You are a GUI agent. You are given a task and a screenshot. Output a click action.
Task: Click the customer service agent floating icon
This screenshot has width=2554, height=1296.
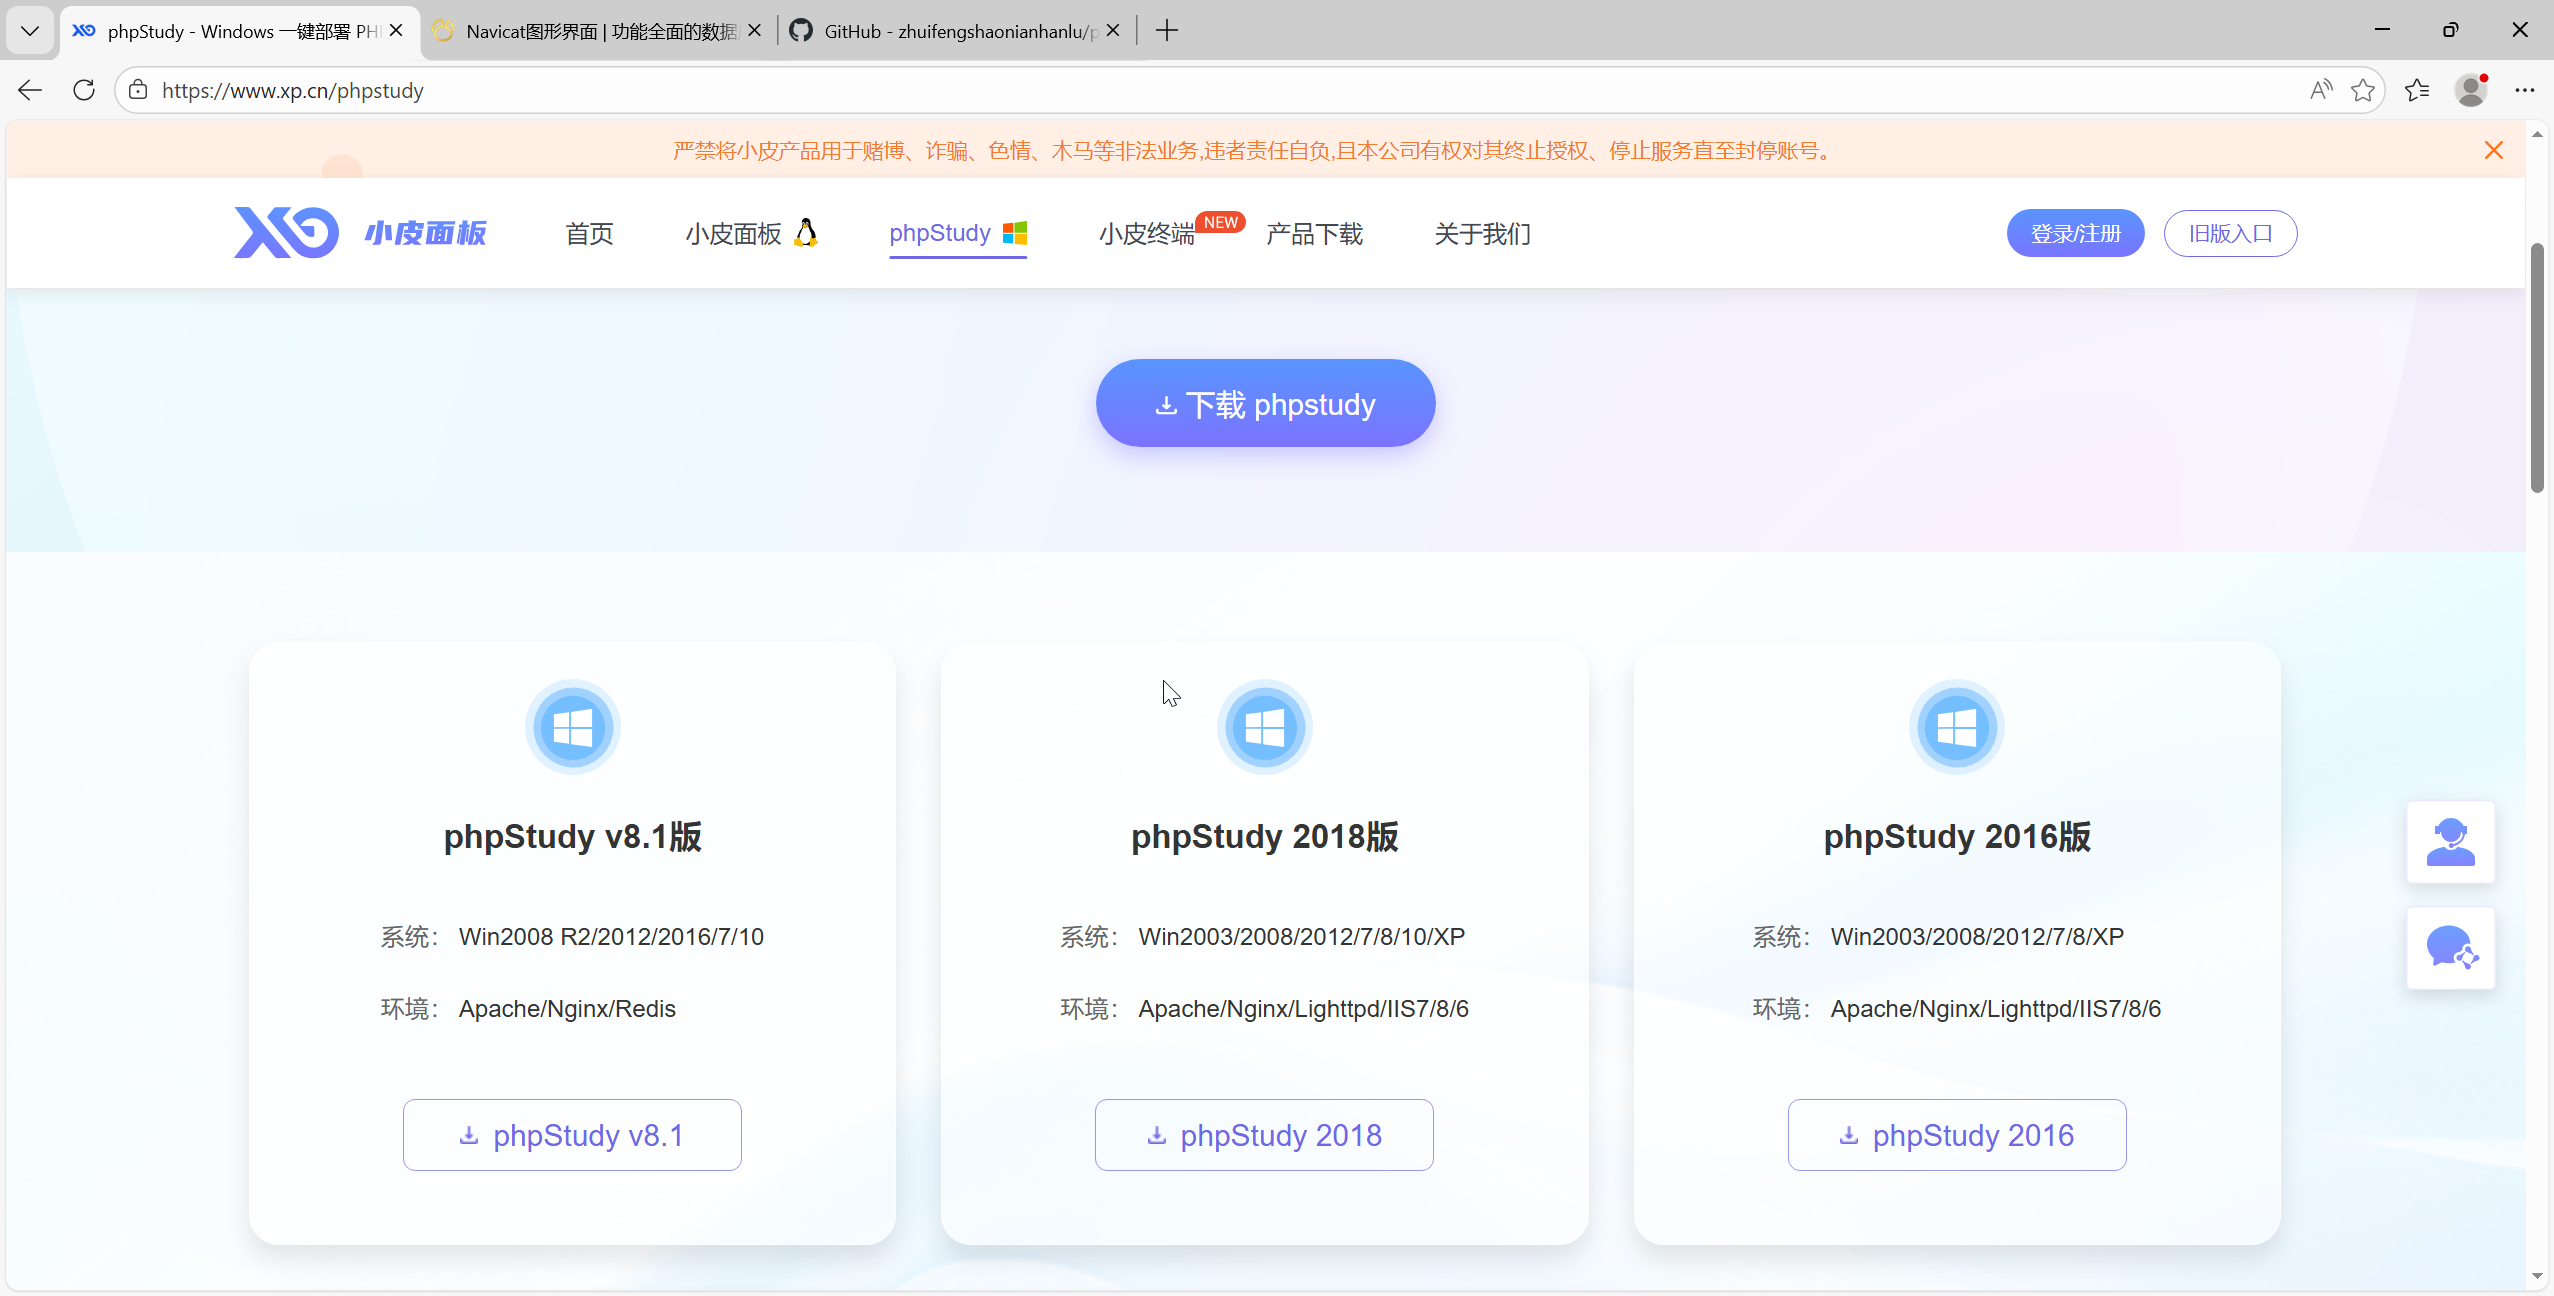(2450, 842)
